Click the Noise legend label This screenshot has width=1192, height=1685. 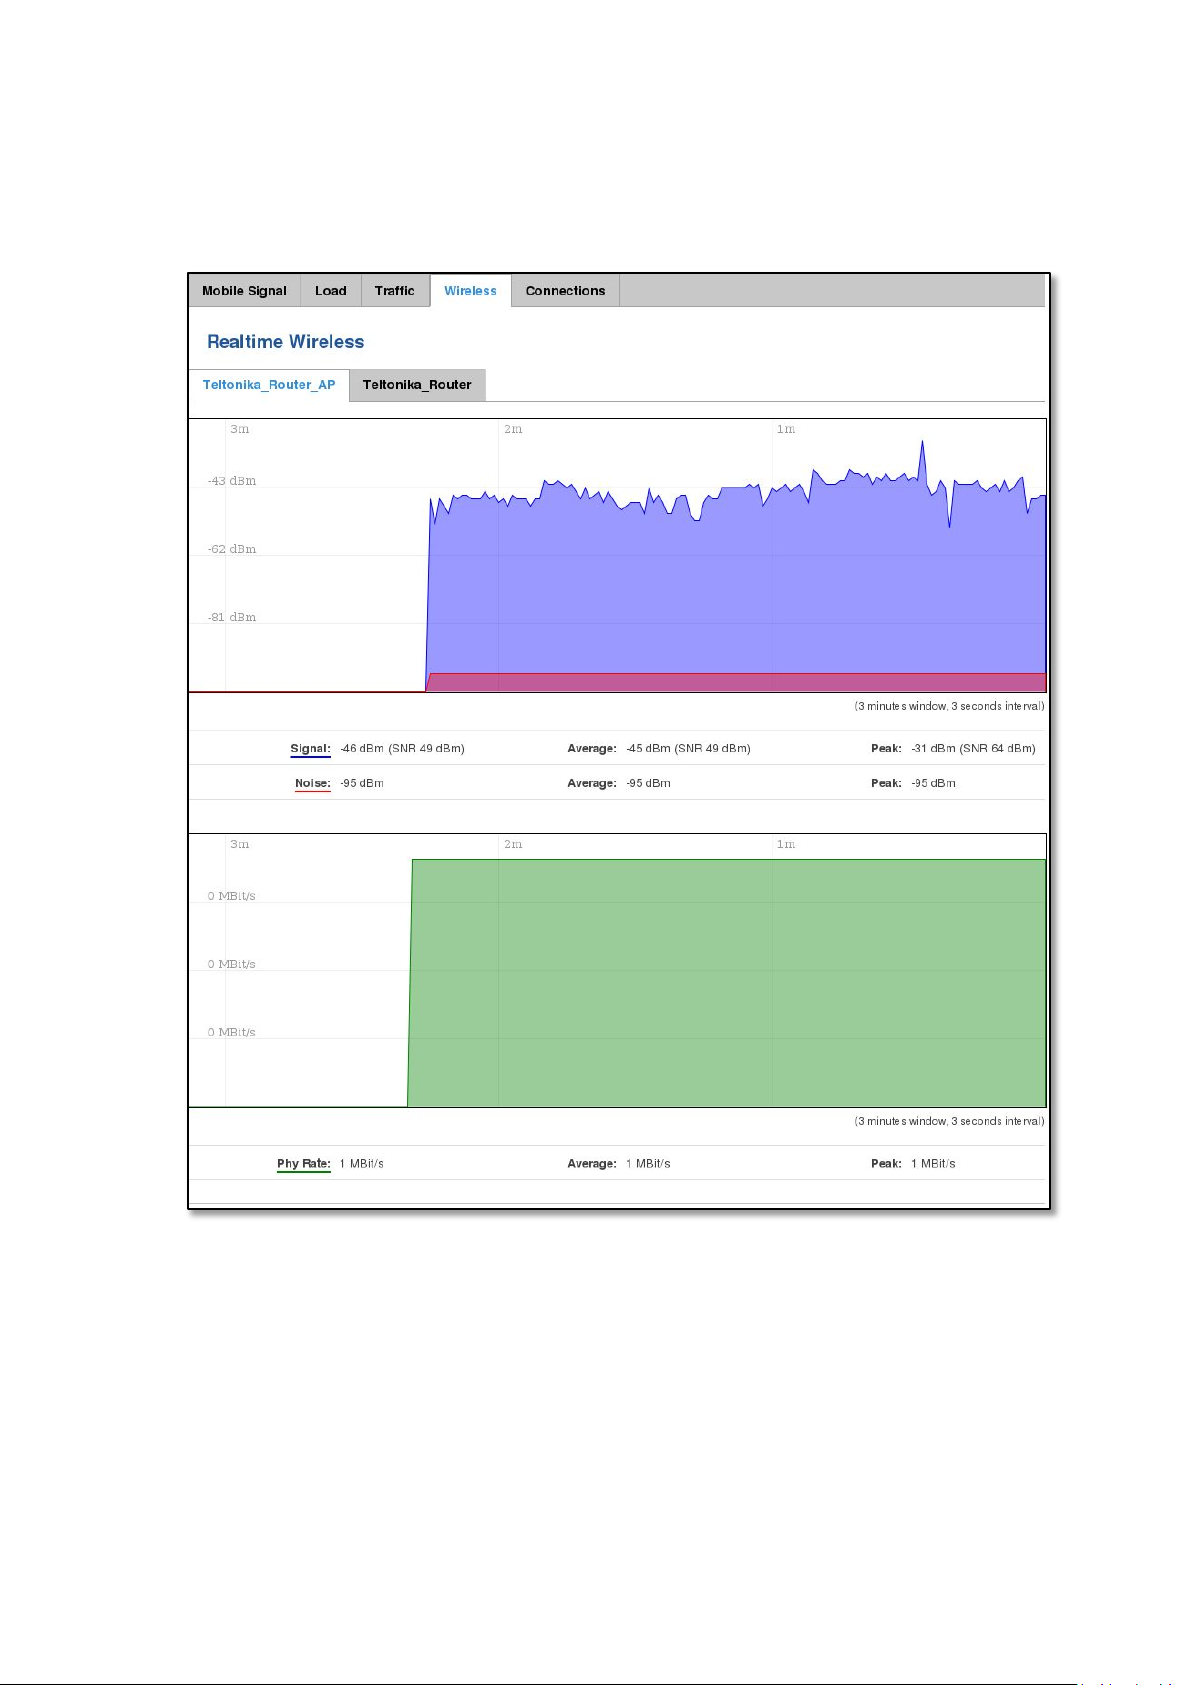(312, 784)
